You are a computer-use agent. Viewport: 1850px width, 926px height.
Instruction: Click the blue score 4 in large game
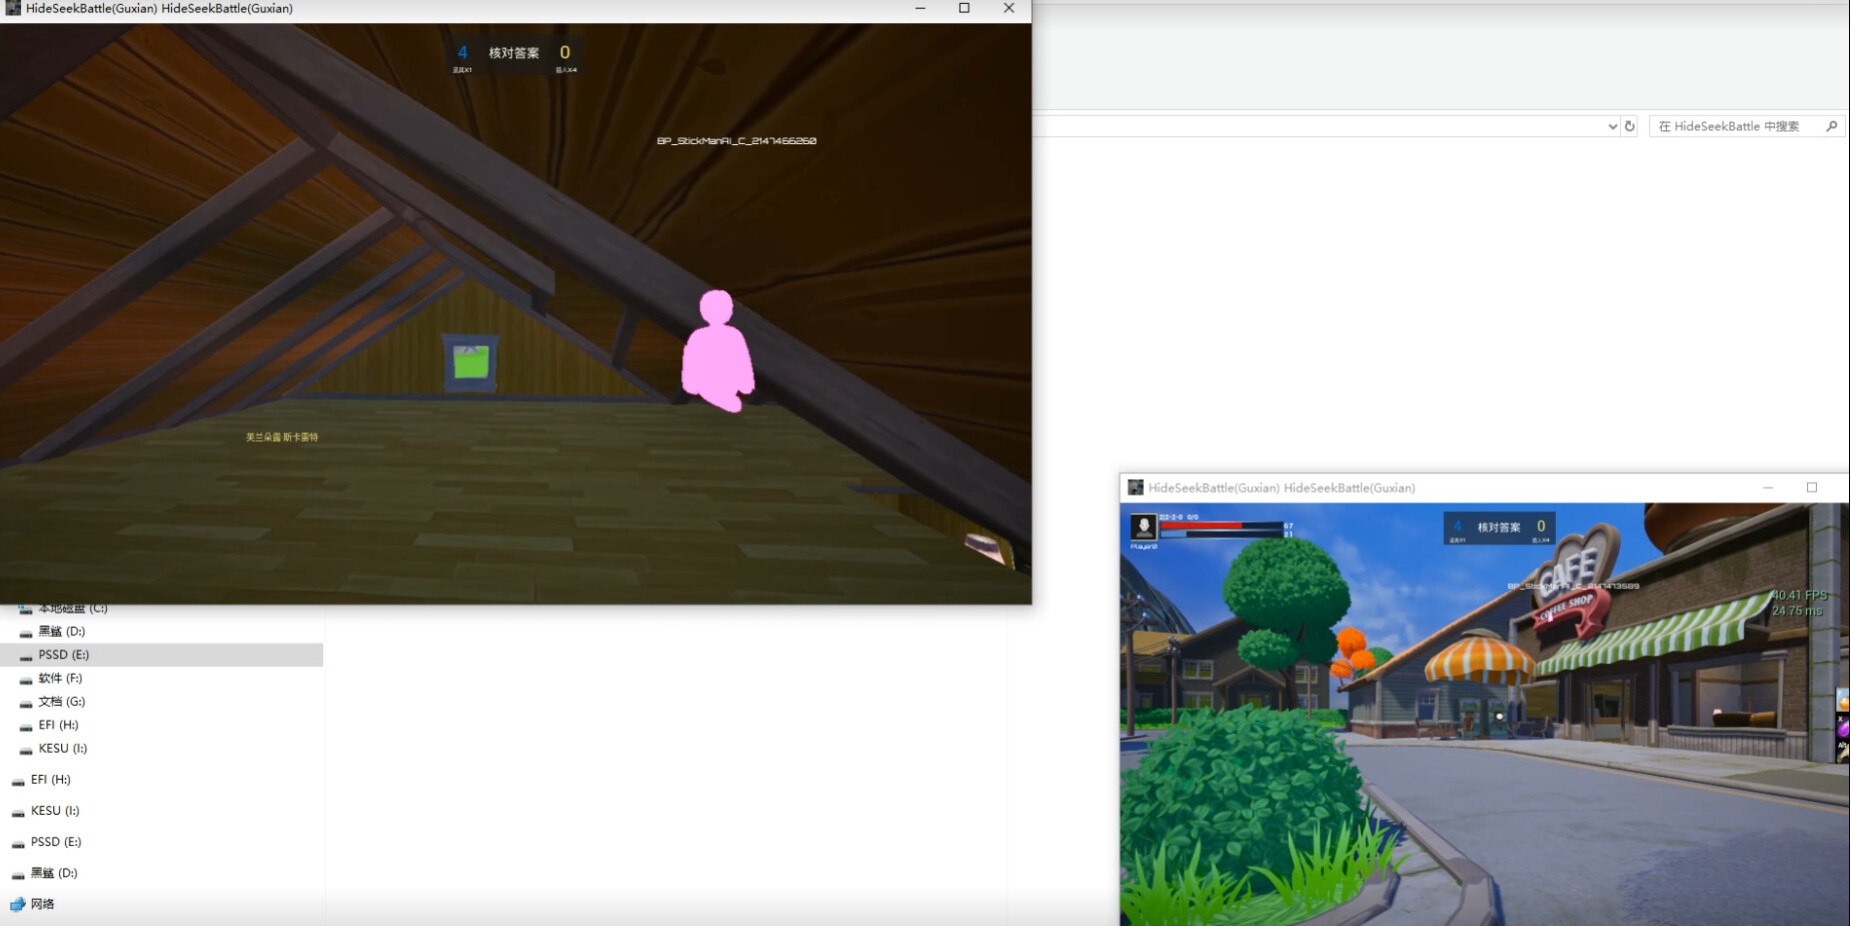coord(462,52)
